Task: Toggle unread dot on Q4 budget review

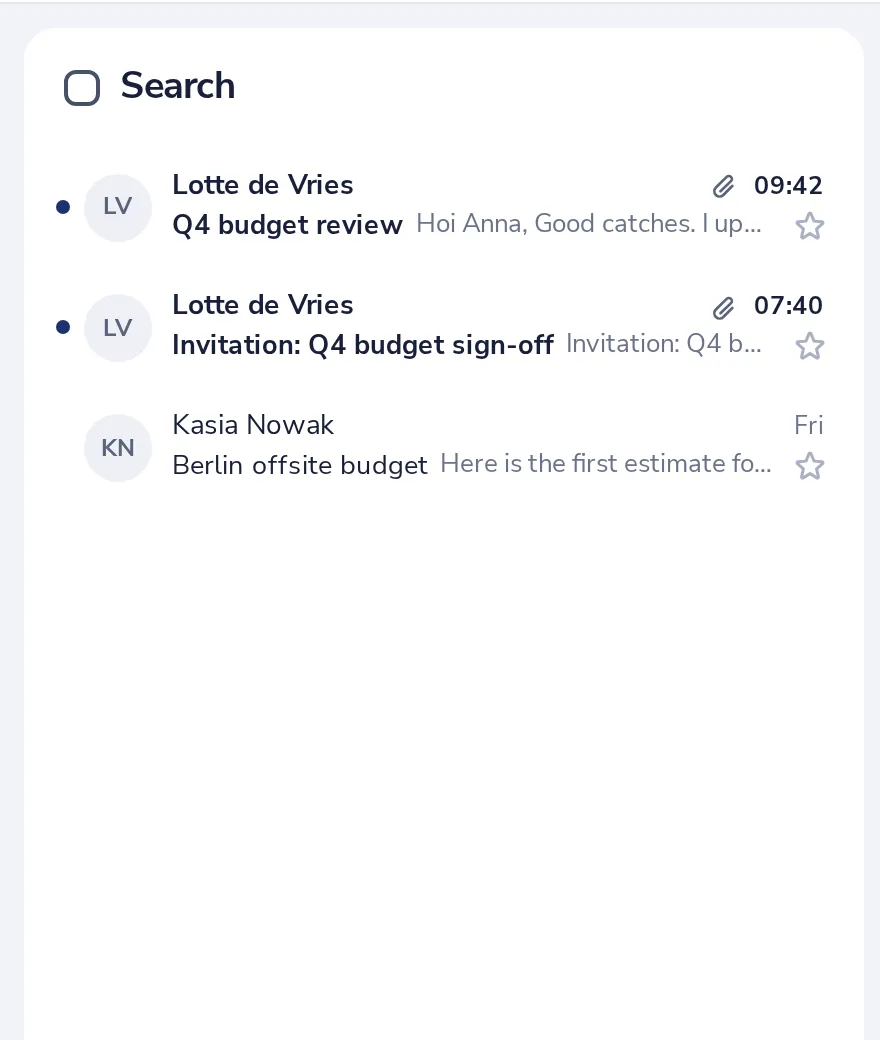Action: [63, 208]
